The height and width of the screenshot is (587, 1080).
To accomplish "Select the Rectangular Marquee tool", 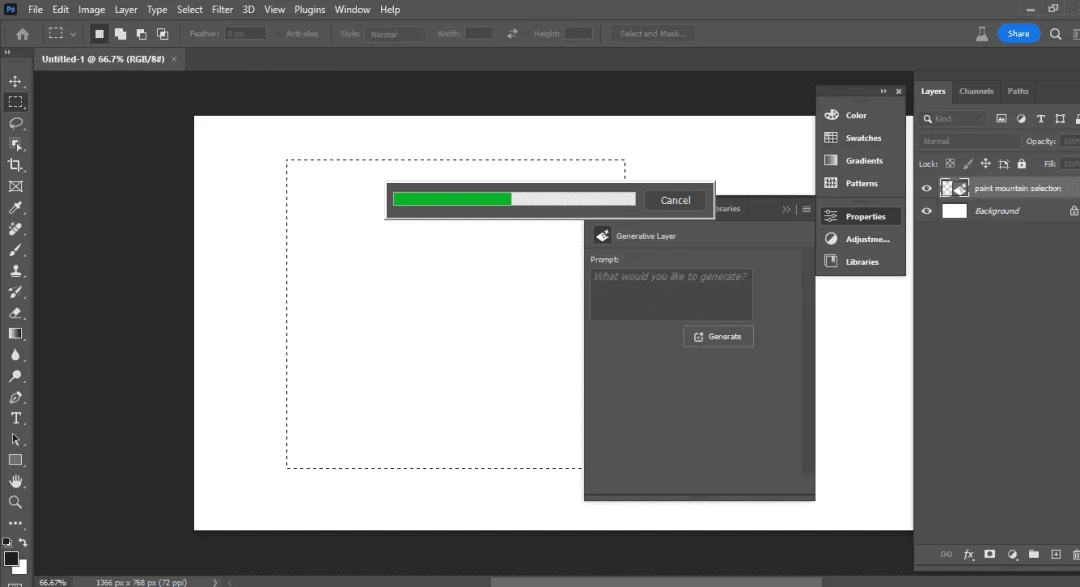I will 15,102.
